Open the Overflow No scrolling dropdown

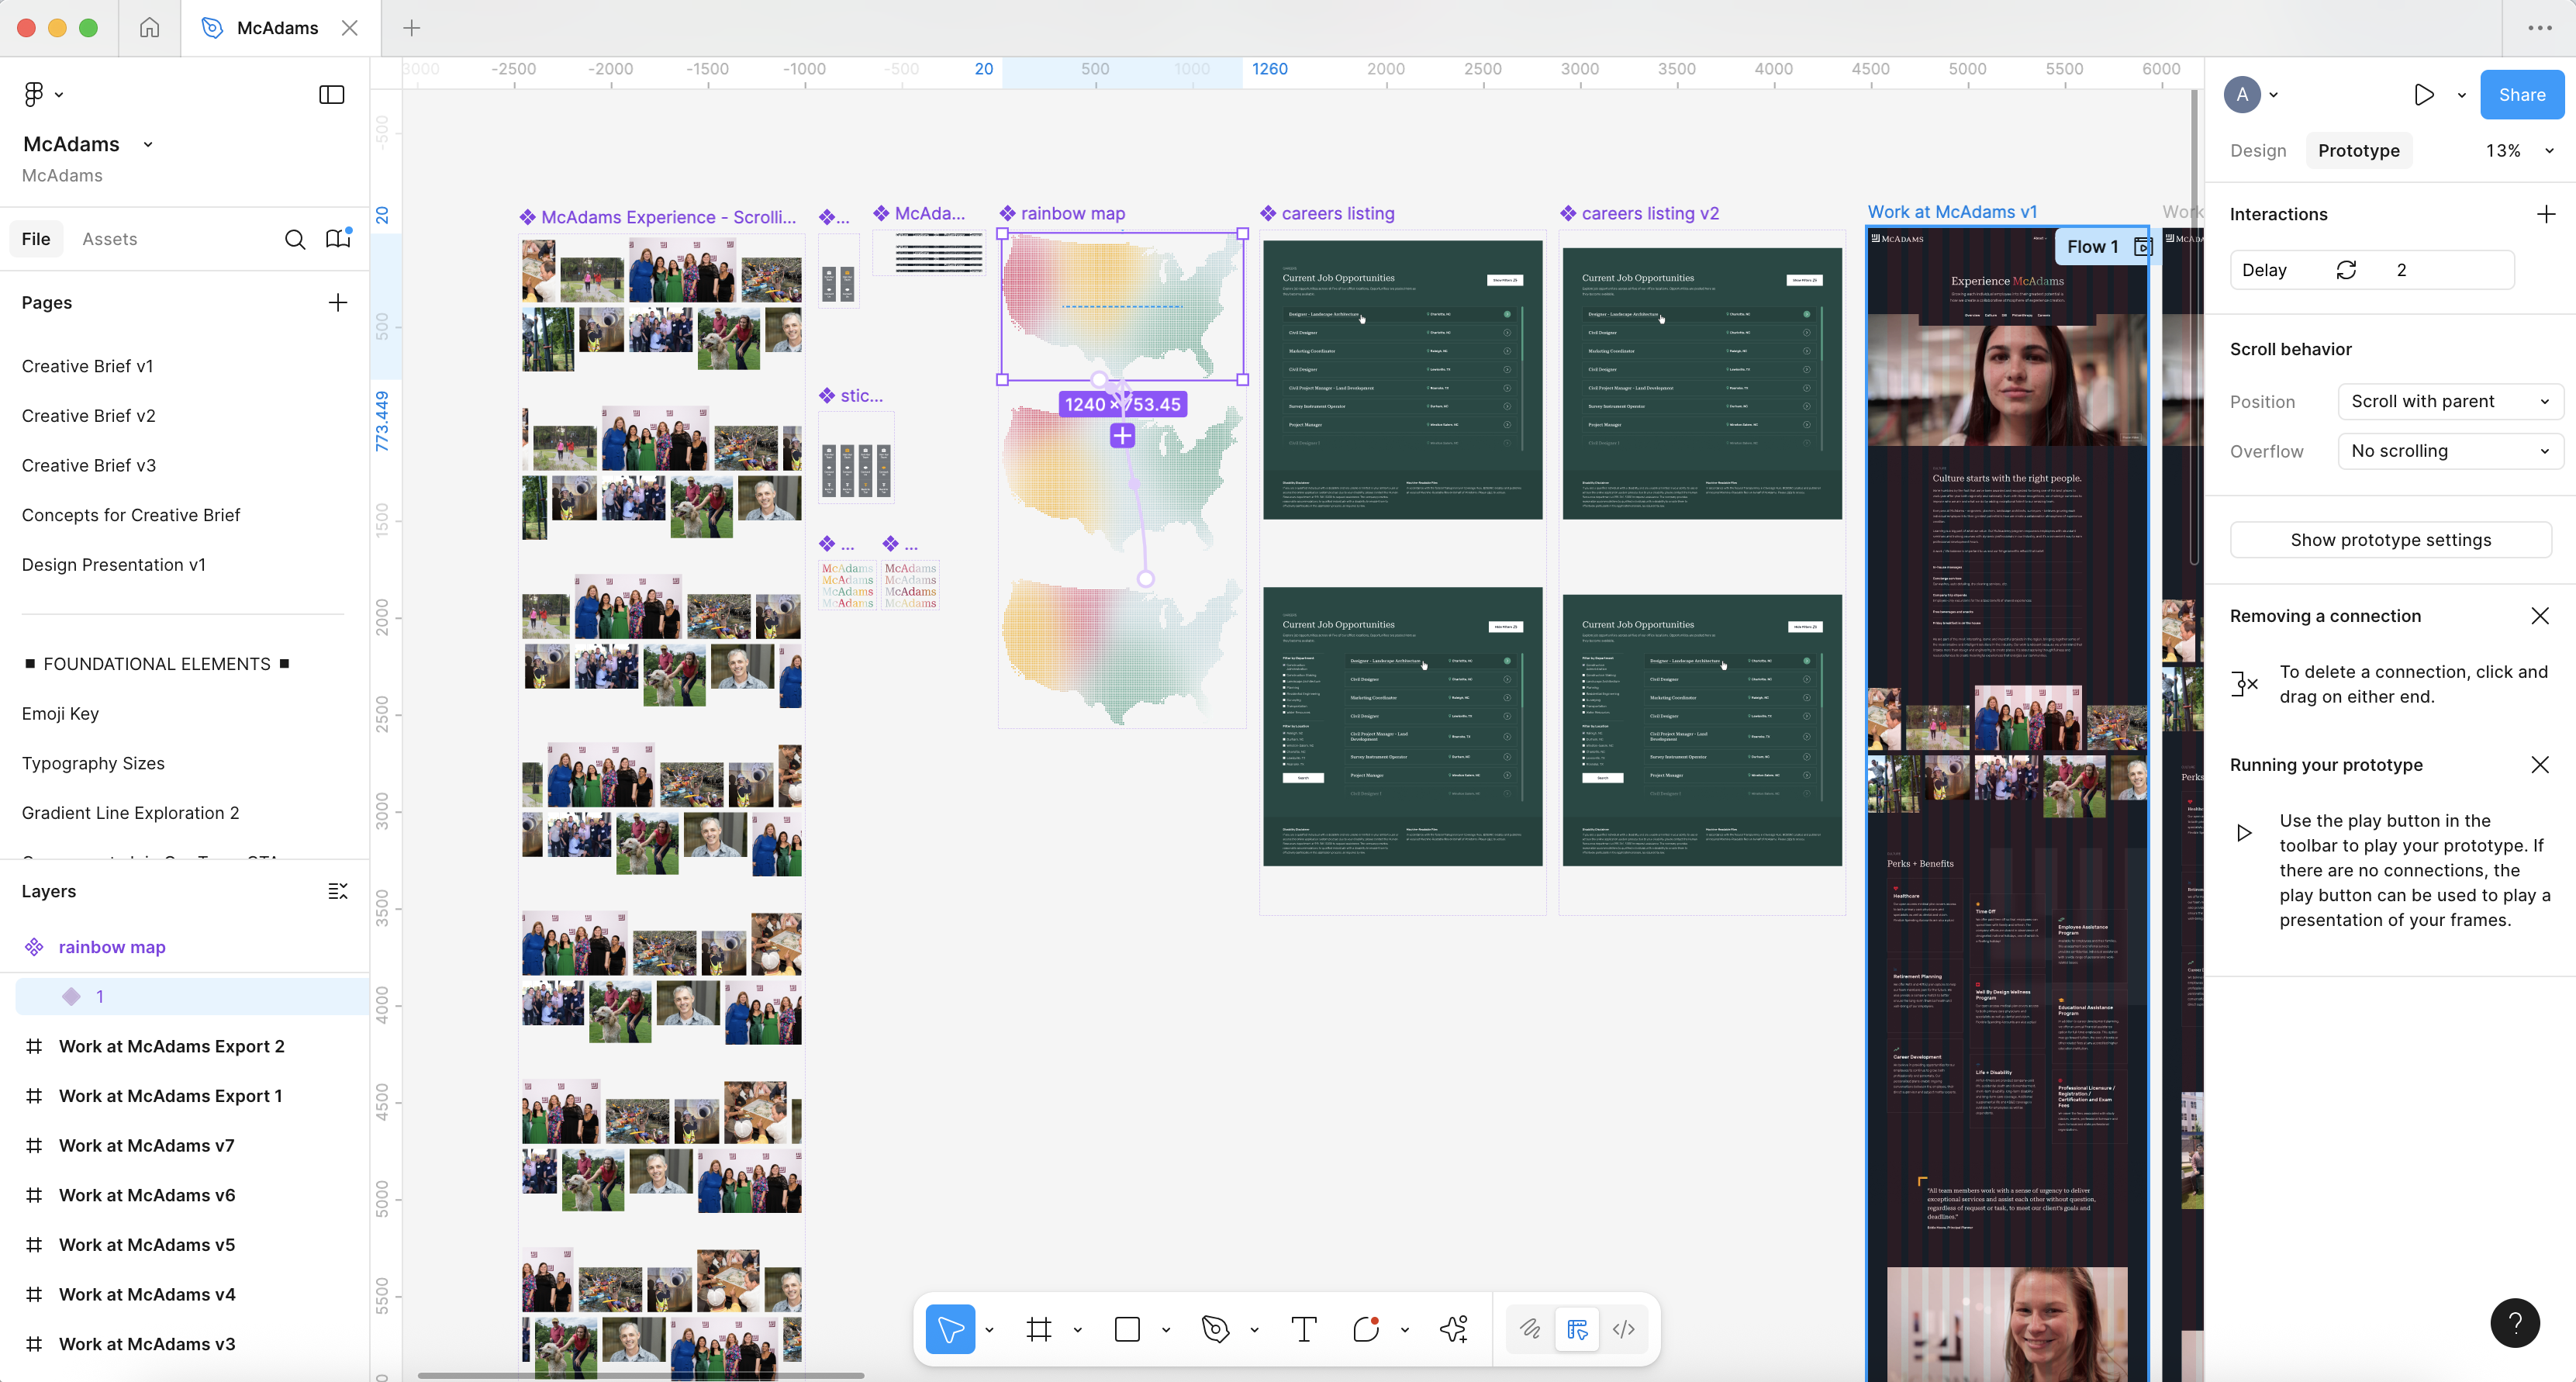click(x=2449, y=451)
